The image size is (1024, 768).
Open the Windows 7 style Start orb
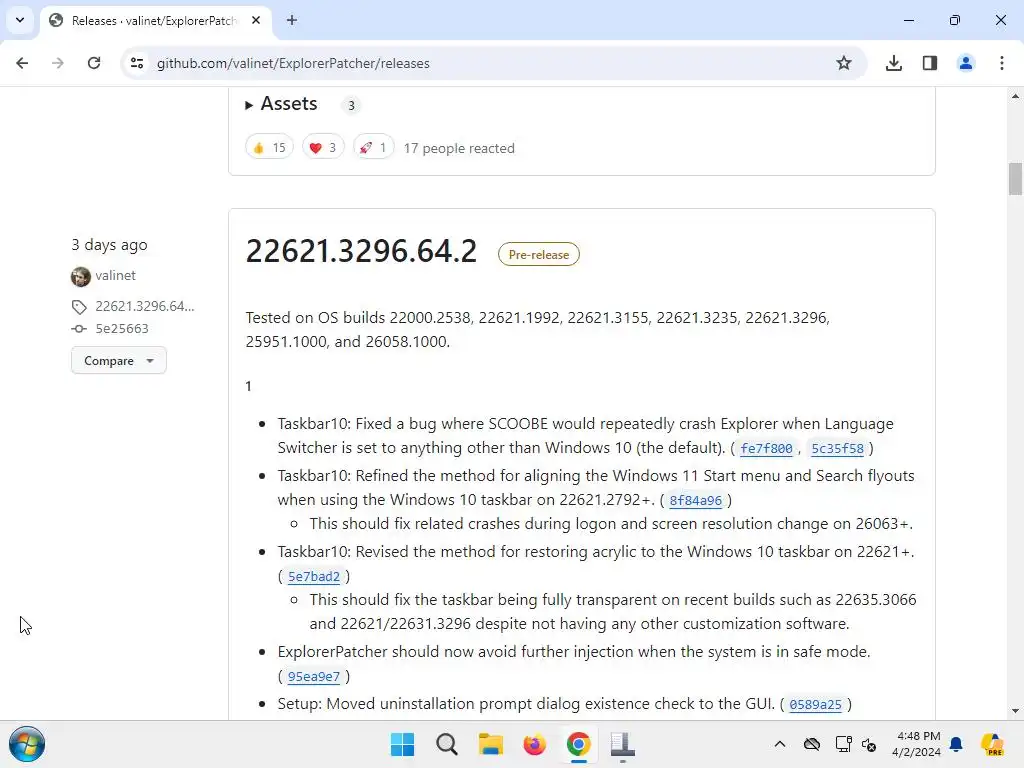click(27, 744)
